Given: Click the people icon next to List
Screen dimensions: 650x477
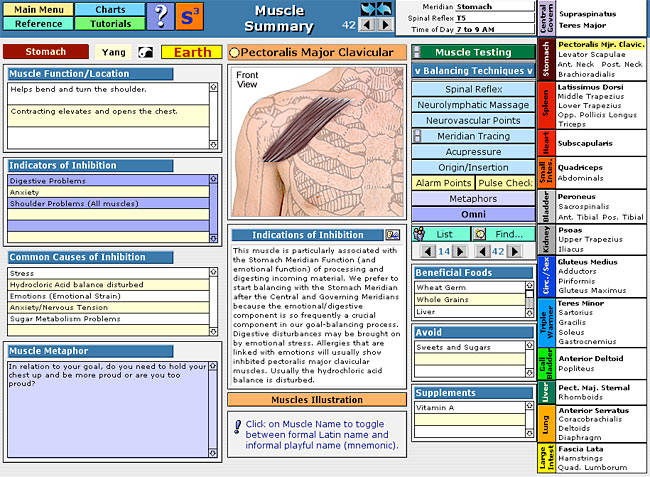Looking at the screenshot, I should coord(419,234).
